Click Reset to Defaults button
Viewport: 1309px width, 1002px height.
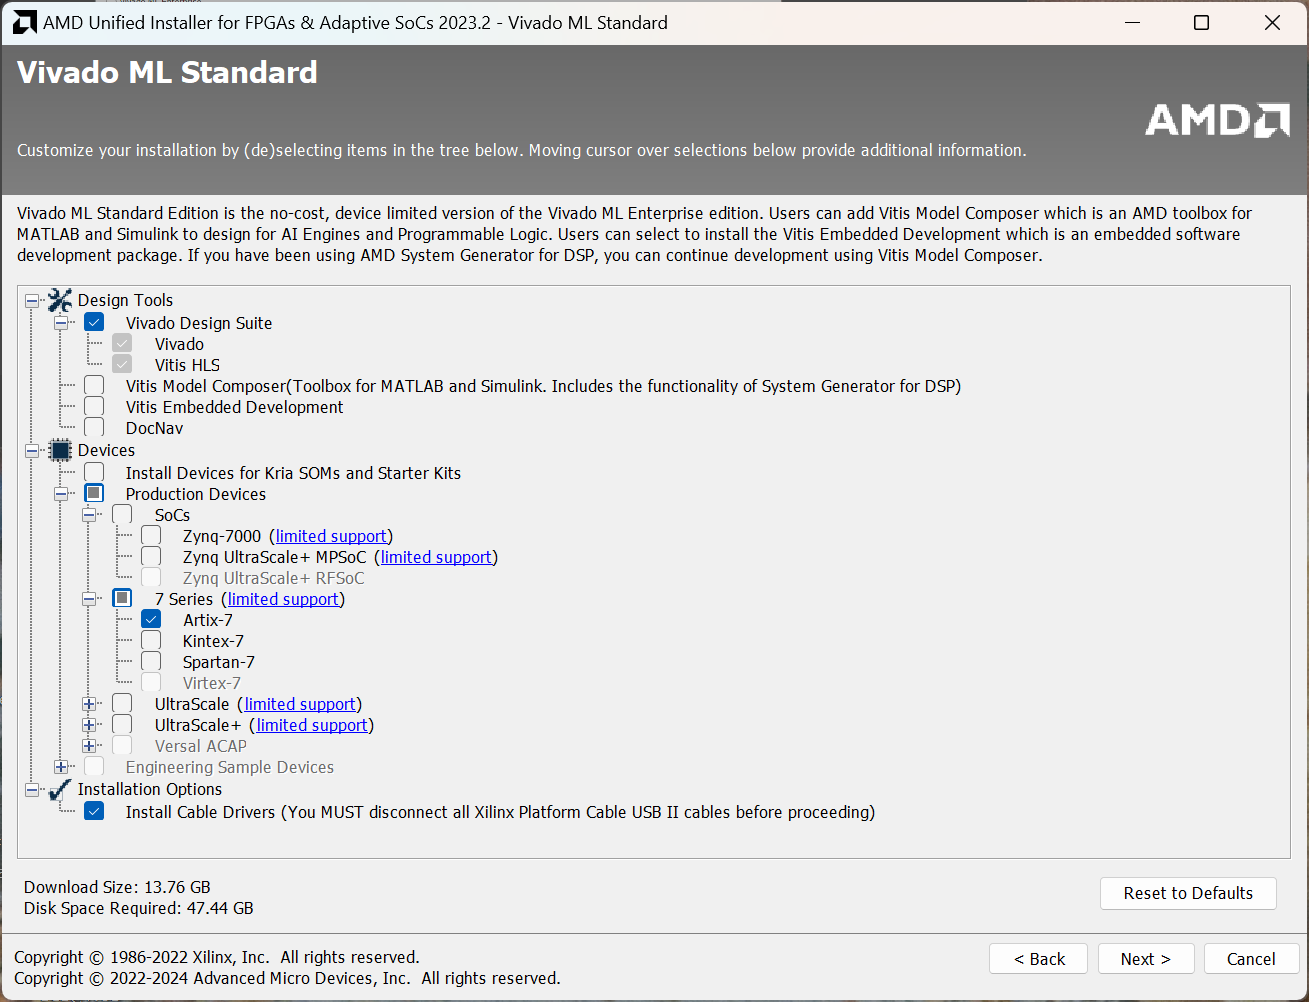pyautogui.click(x=1187, y=893)
